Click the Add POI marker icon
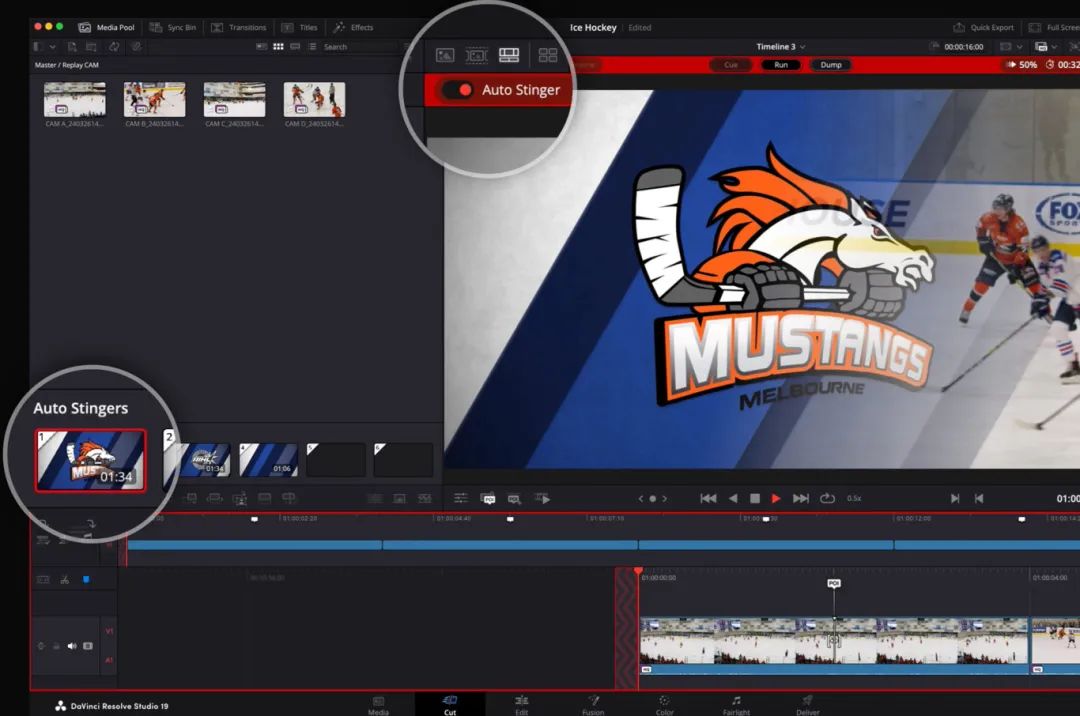Image resolution: width=1080 pixels, height=716 pixels. 488,498
